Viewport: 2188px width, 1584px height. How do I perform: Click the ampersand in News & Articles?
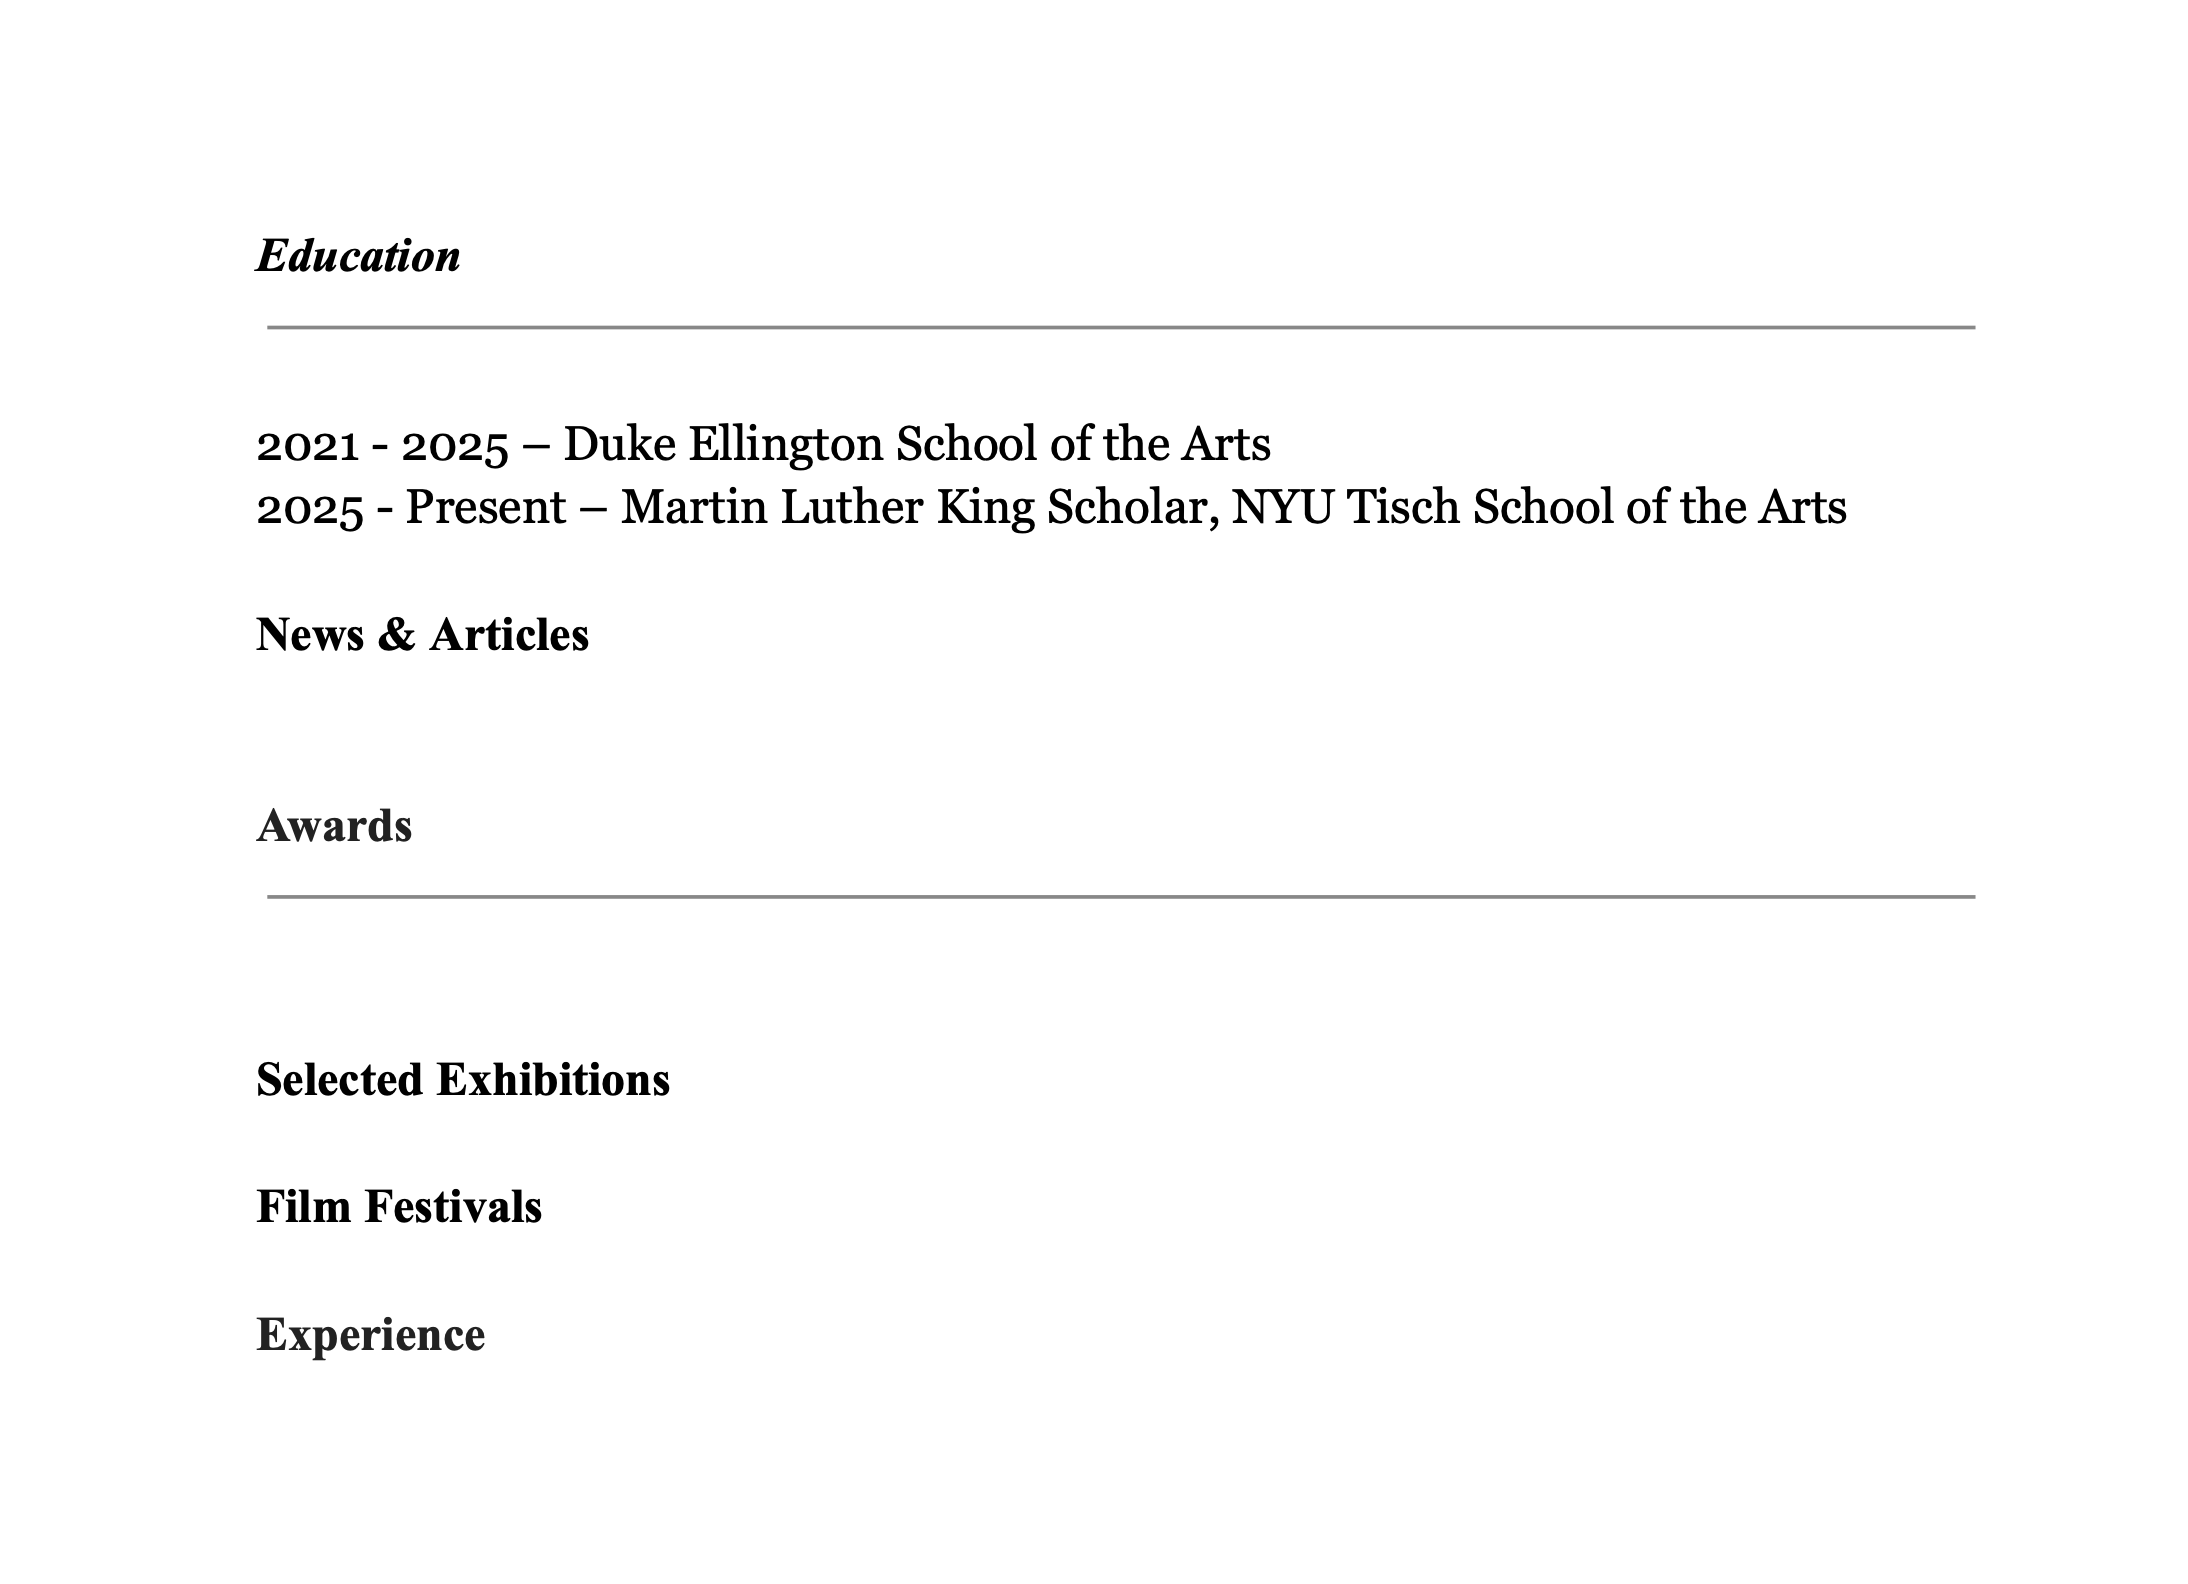pyautogui.click(x=397, y=635)
